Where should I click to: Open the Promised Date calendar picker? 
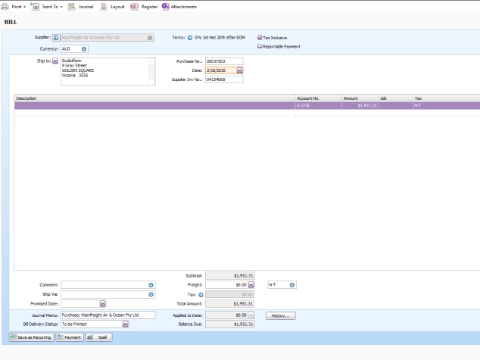(x=103, y=304)
